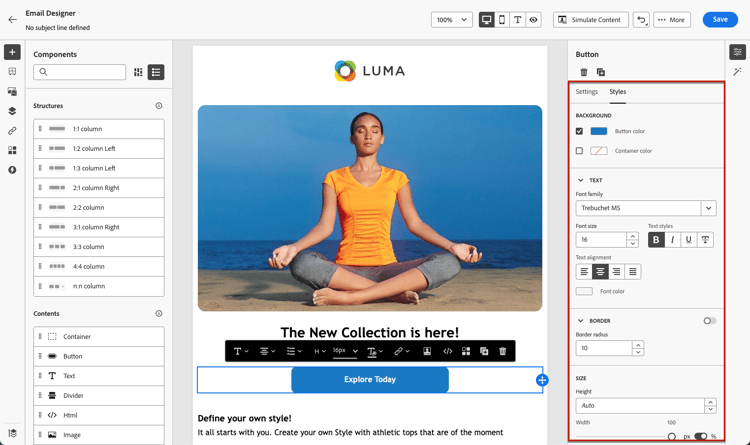Viewport: 750px width, 445px height.
Task: Open the More menu
Action: click(672, 20)
